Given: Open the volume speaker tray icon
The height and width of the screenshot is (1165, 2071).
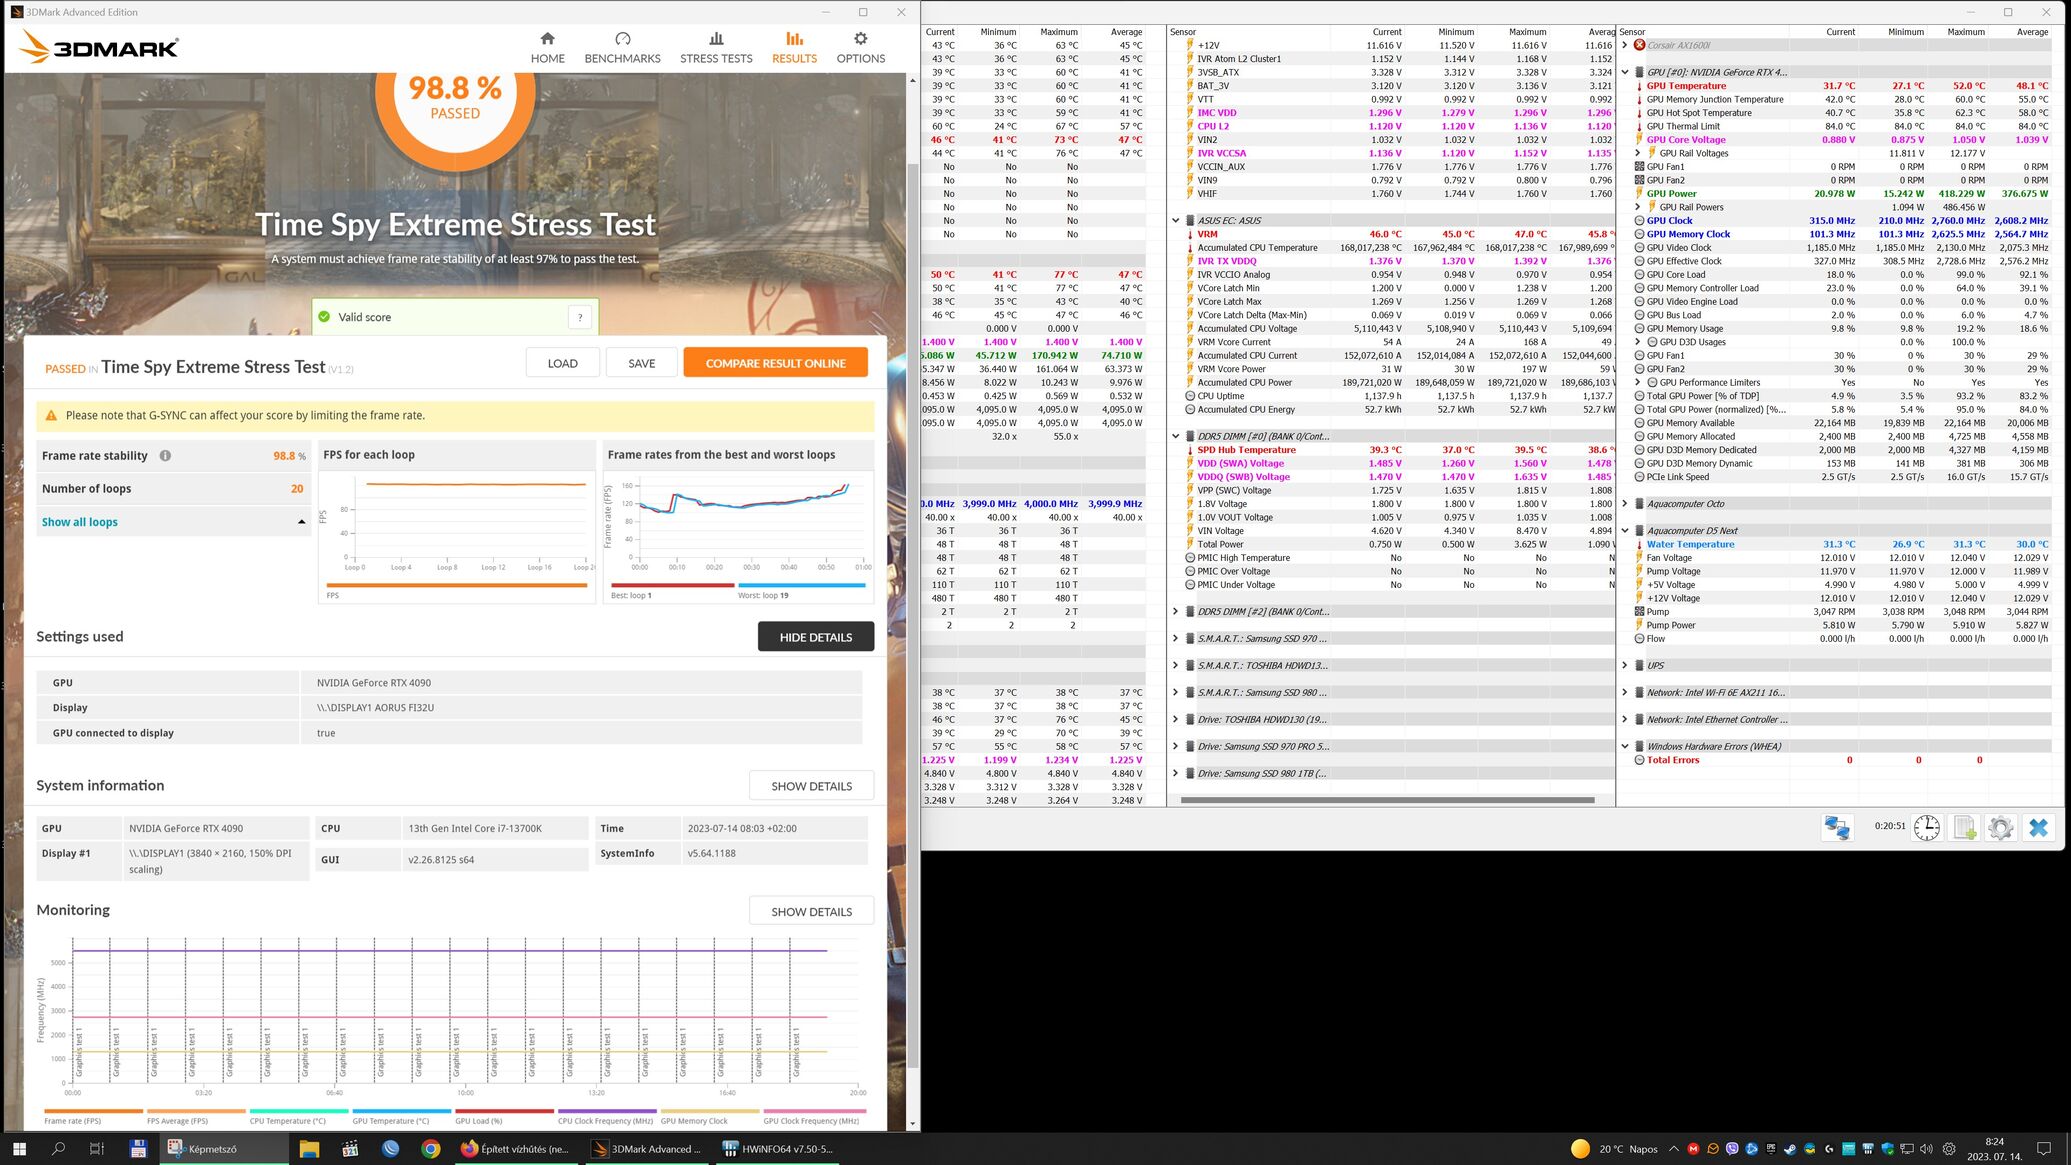Looking at the screenshot, I should [x=1926, y=1149].
